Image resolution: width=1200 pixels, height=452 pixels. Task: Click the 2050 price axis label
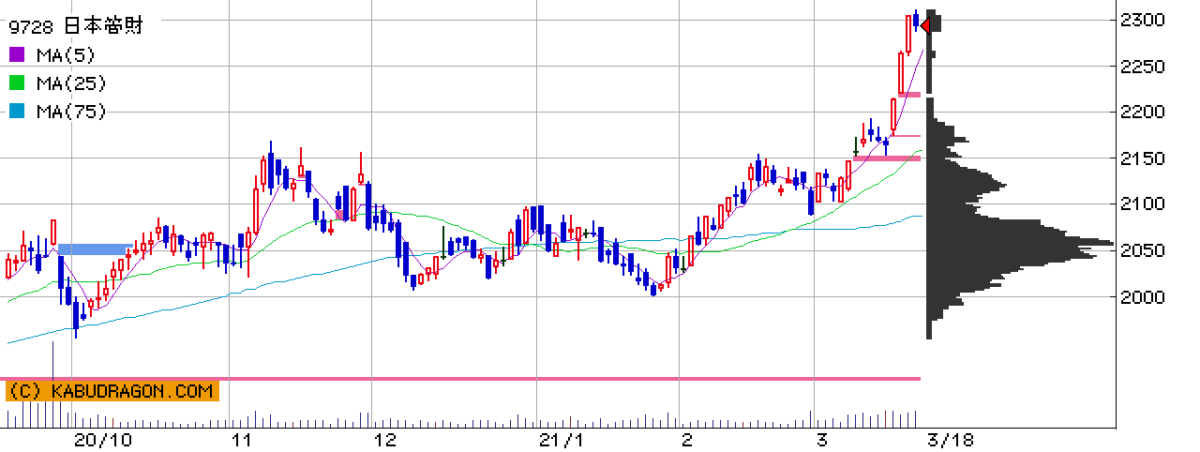point(1144,250)
